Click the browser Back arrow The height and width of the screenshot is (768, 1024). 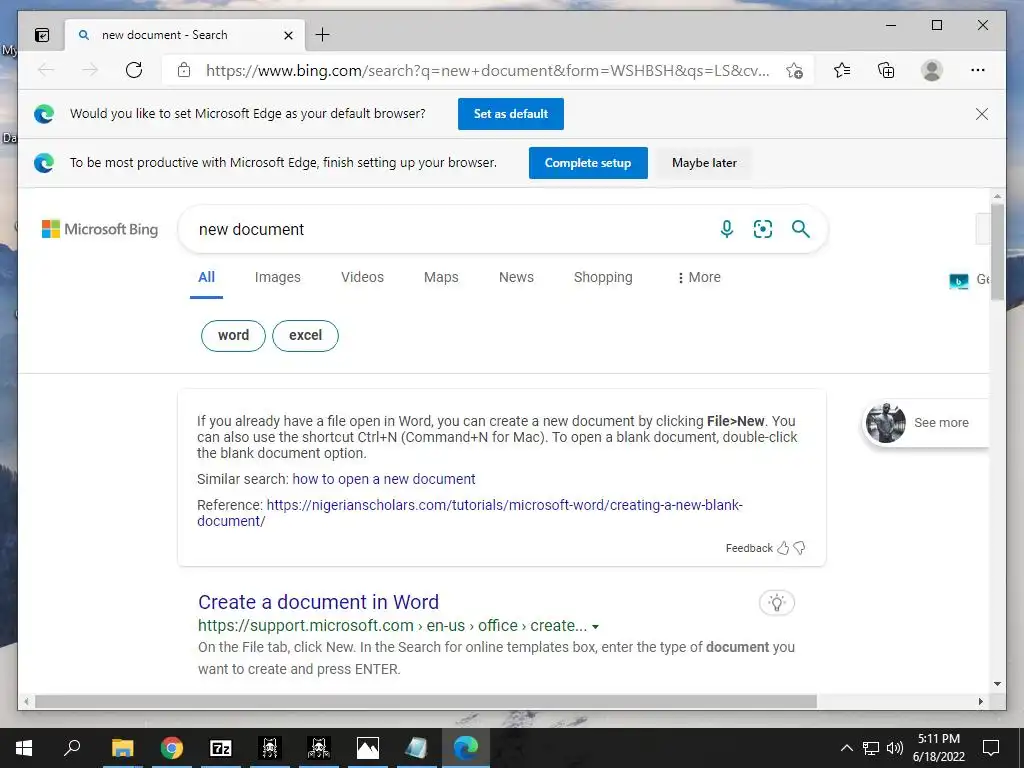pyautogui.click(x=46, y=70)
